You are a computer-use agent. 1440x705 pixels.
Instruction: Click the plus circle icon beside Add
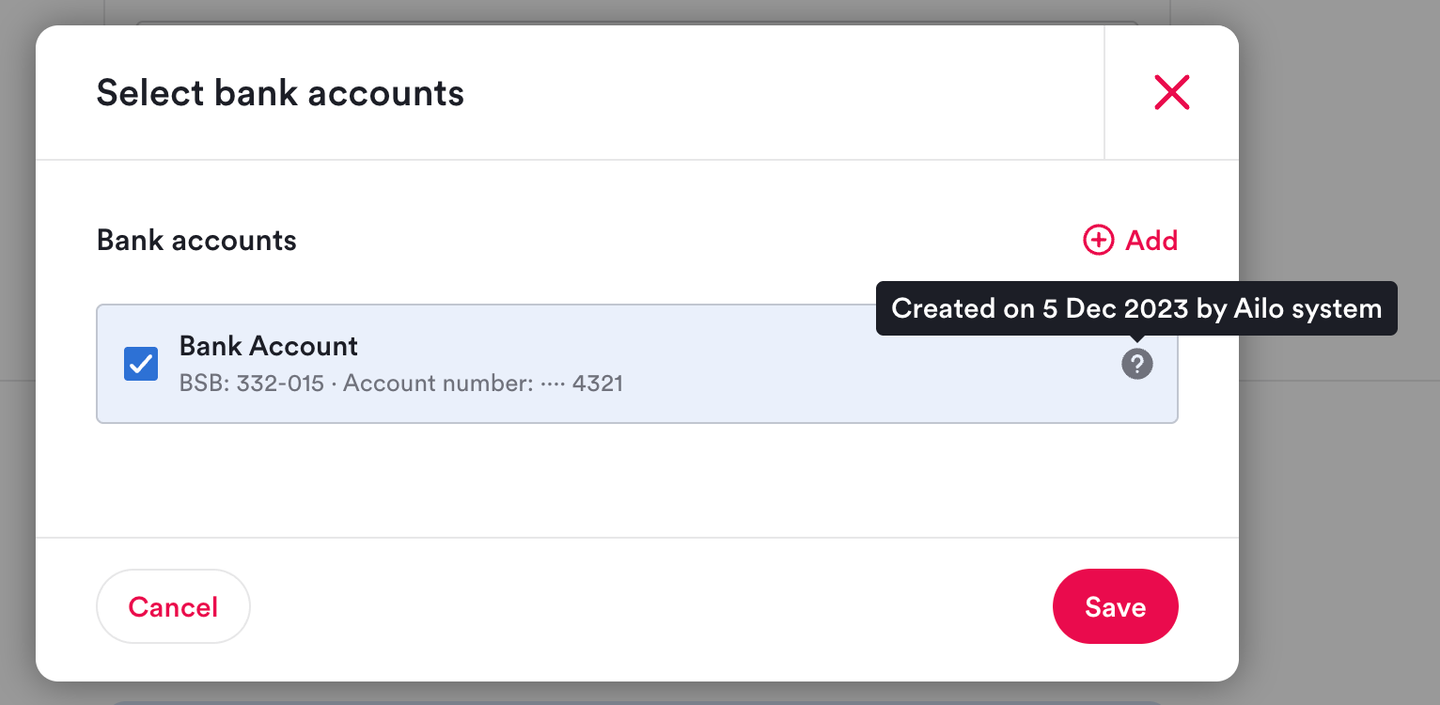point(1098,240)
